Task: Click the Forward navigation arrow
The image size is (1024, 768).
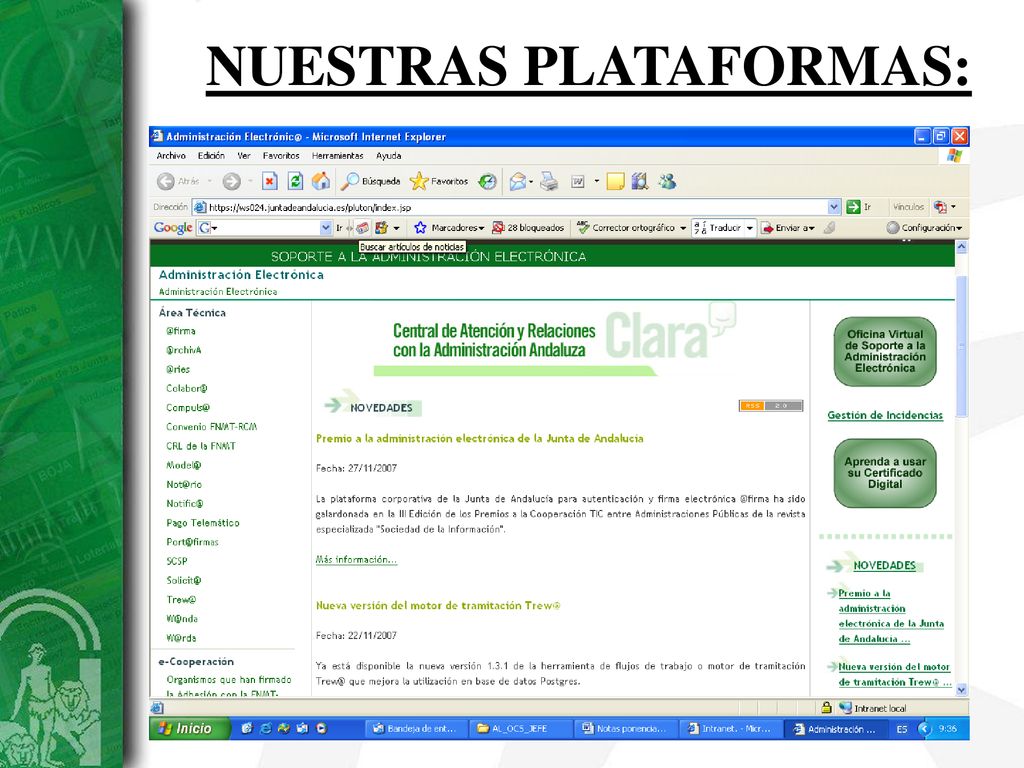Action: click(x=231, y=181)
